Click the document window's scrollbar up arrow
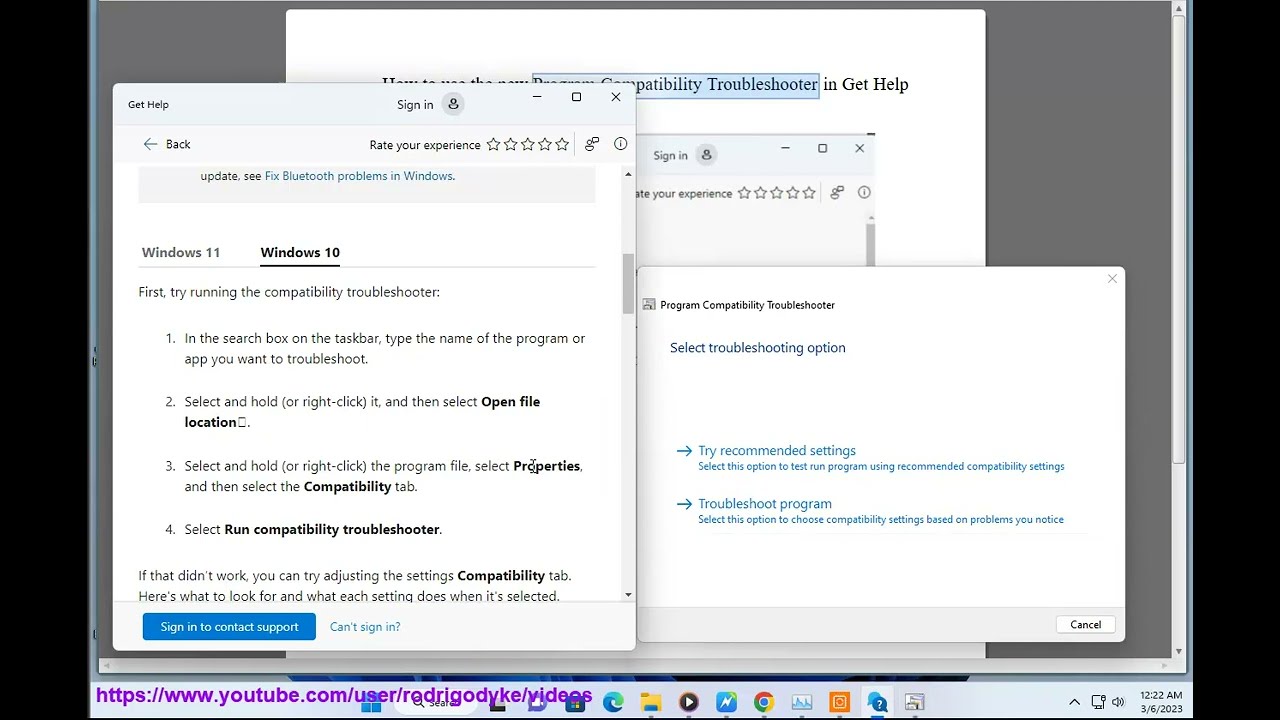 1179,9
